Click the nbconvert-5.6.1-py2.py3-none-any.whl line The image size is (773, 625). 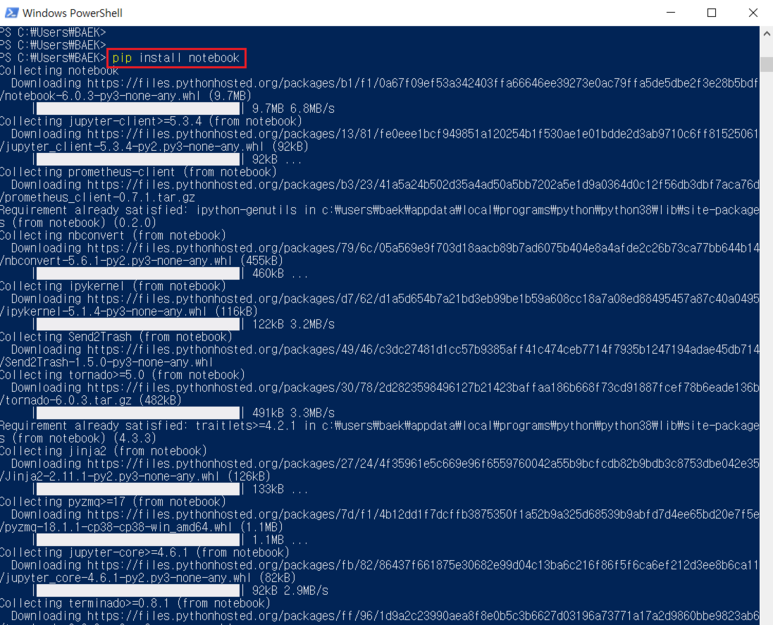(141, 261)
